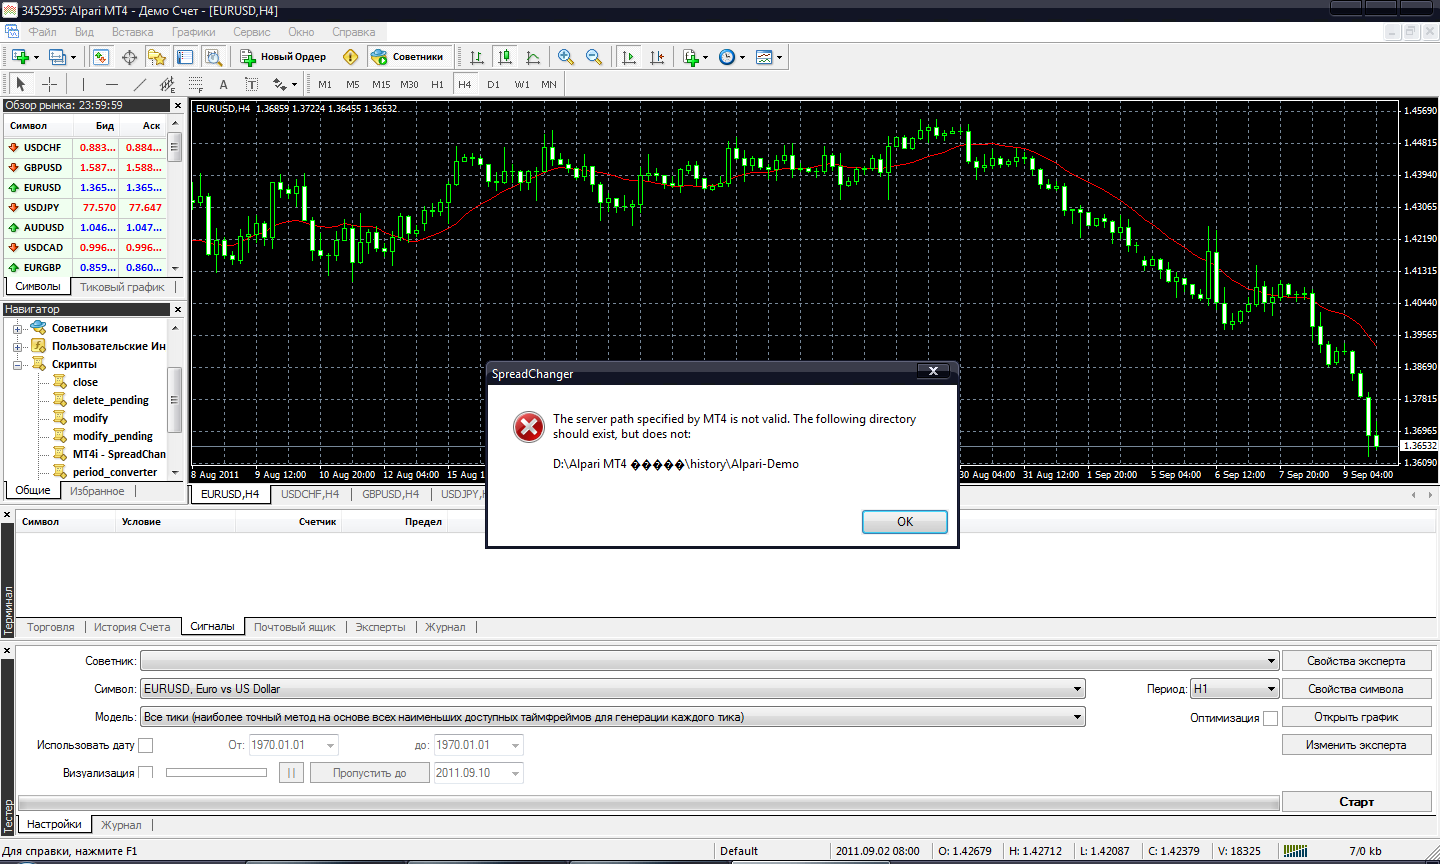1440x864 pixels.
Task: Select the trendline drawing tool
Action: point(139,84)
